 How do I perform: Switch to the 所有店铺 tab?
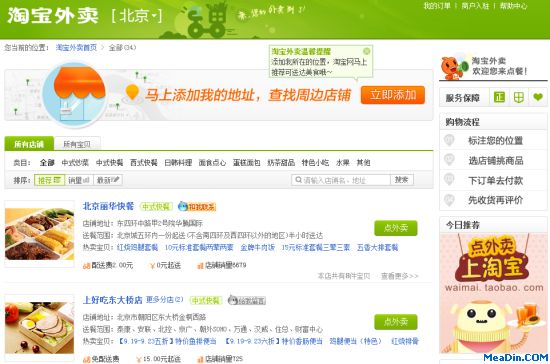point(29,144)
